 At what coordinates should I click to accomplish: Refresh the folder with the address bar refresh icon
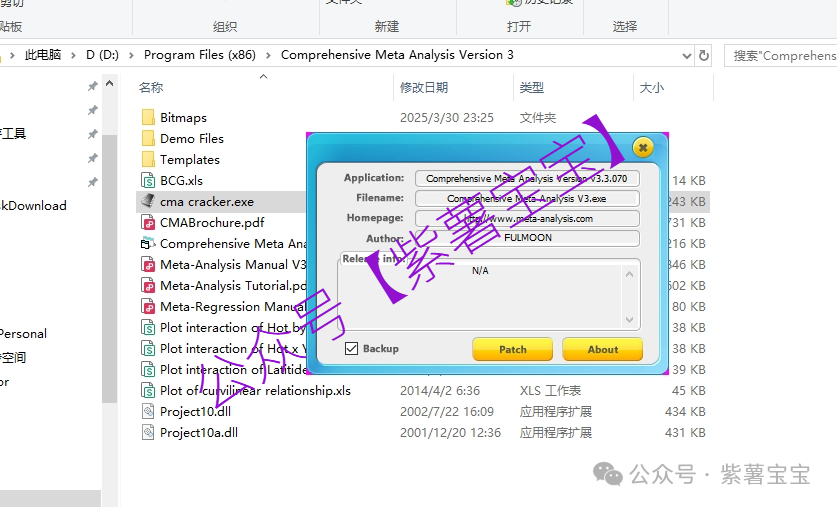coord(704,56)
